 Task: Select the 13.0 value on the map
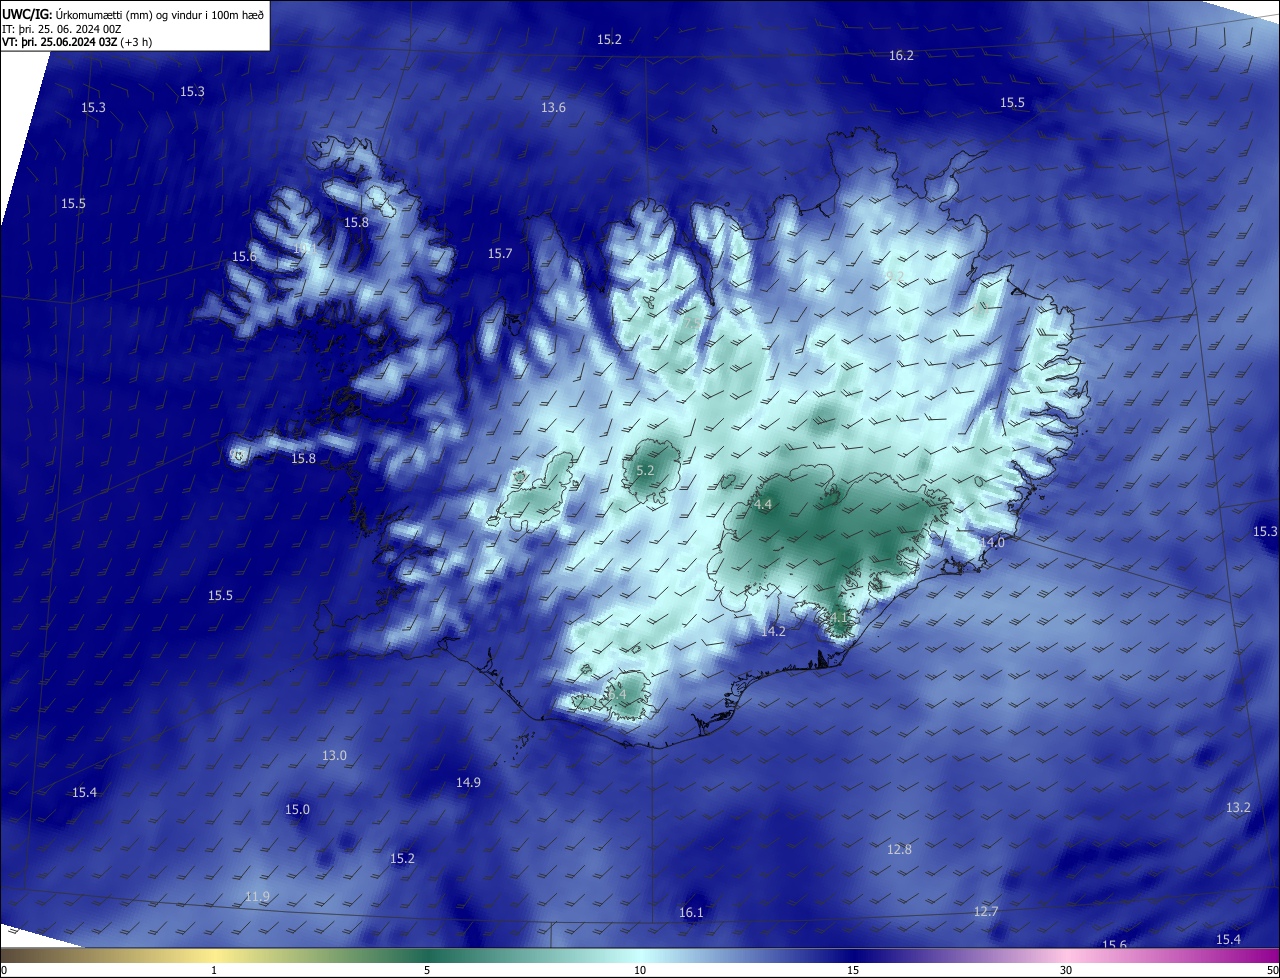[x=334, y=755]
